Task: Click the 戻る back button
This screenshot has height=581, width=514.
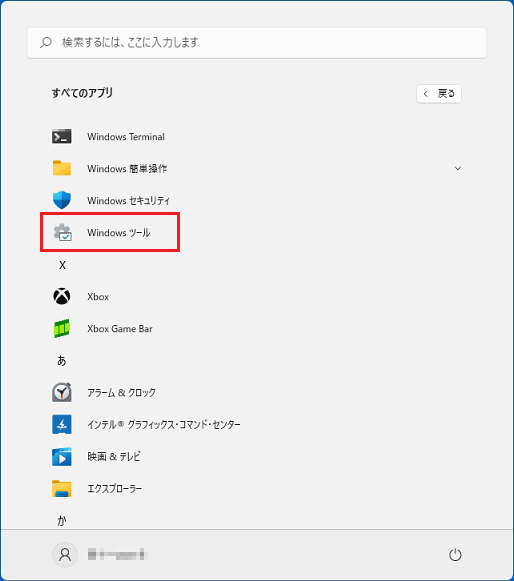Action: (439, 94)
